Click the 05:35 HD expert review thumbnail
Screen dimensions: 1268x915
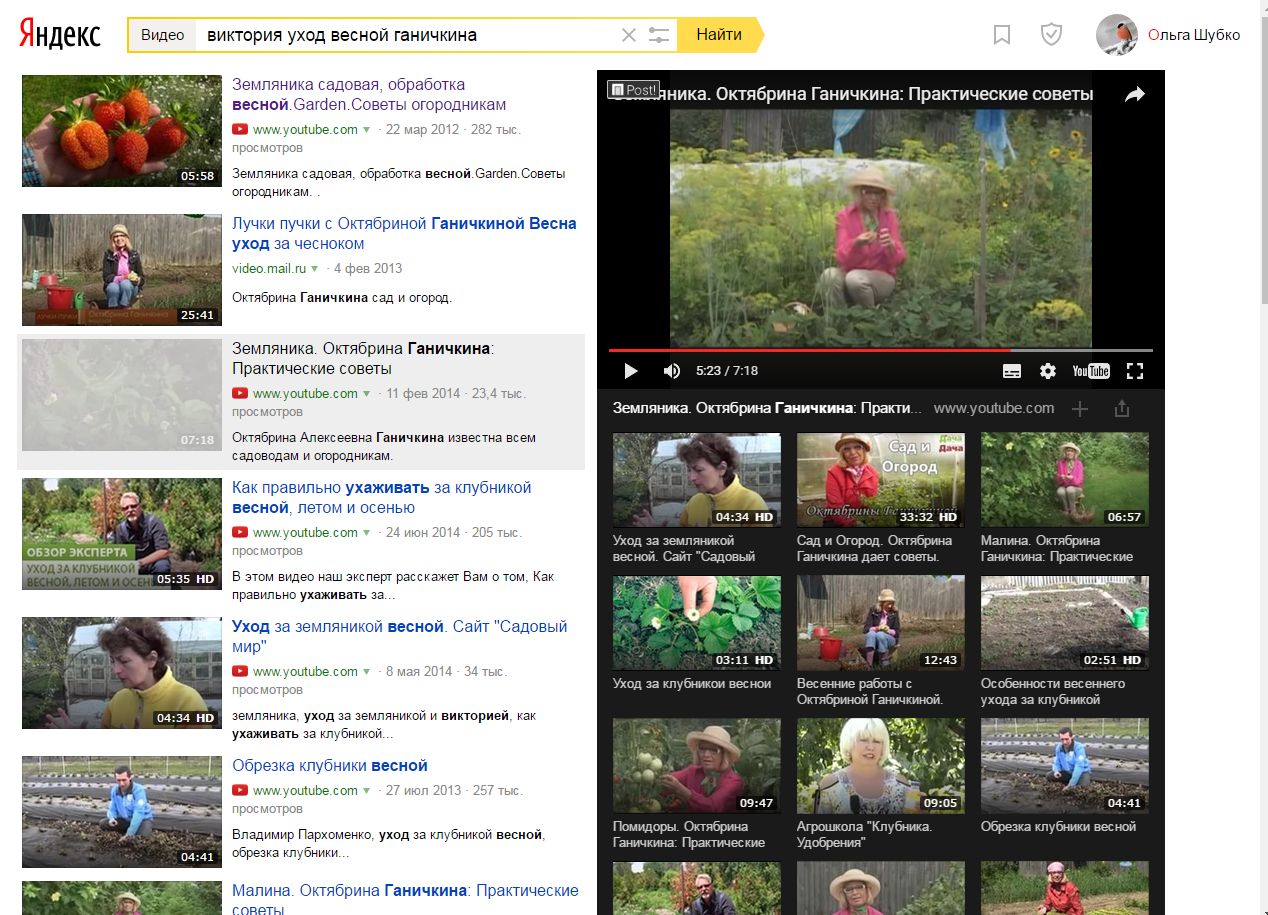tap(121, 534)
